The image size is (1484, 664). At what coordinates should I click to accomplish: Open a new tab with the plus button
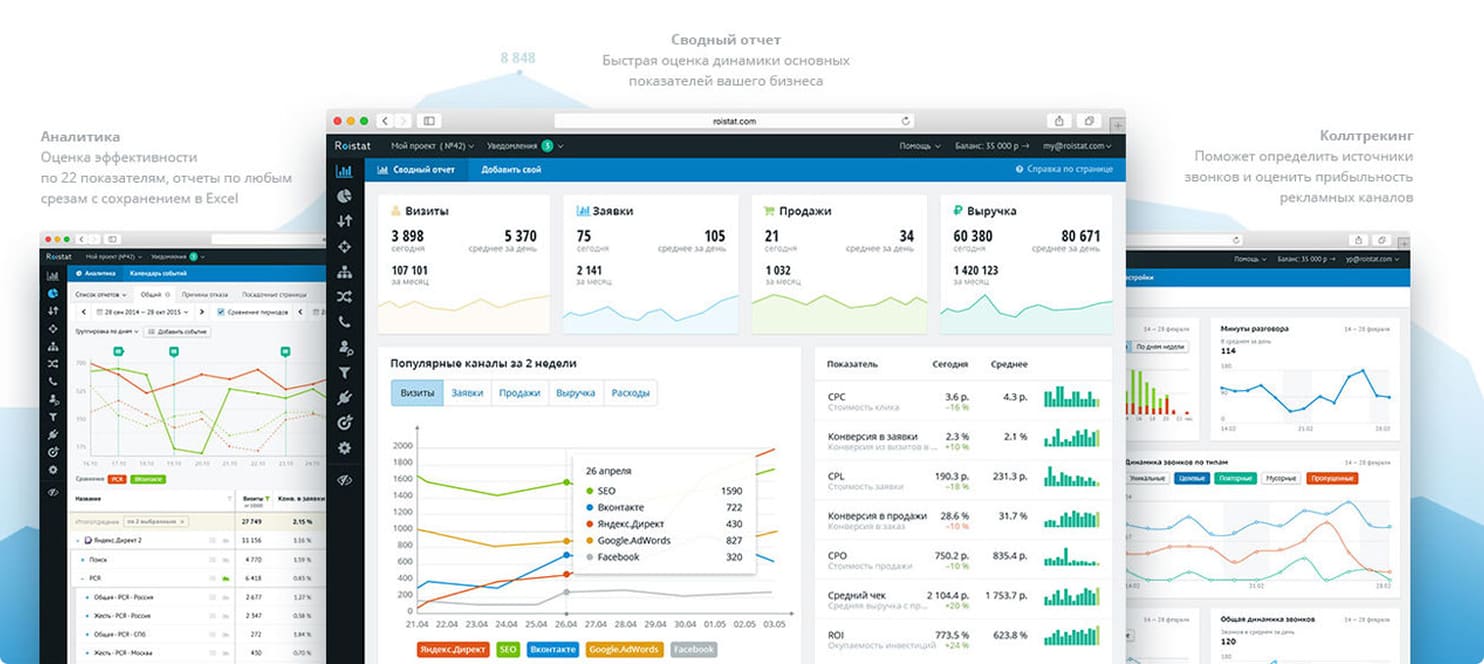1118,124
